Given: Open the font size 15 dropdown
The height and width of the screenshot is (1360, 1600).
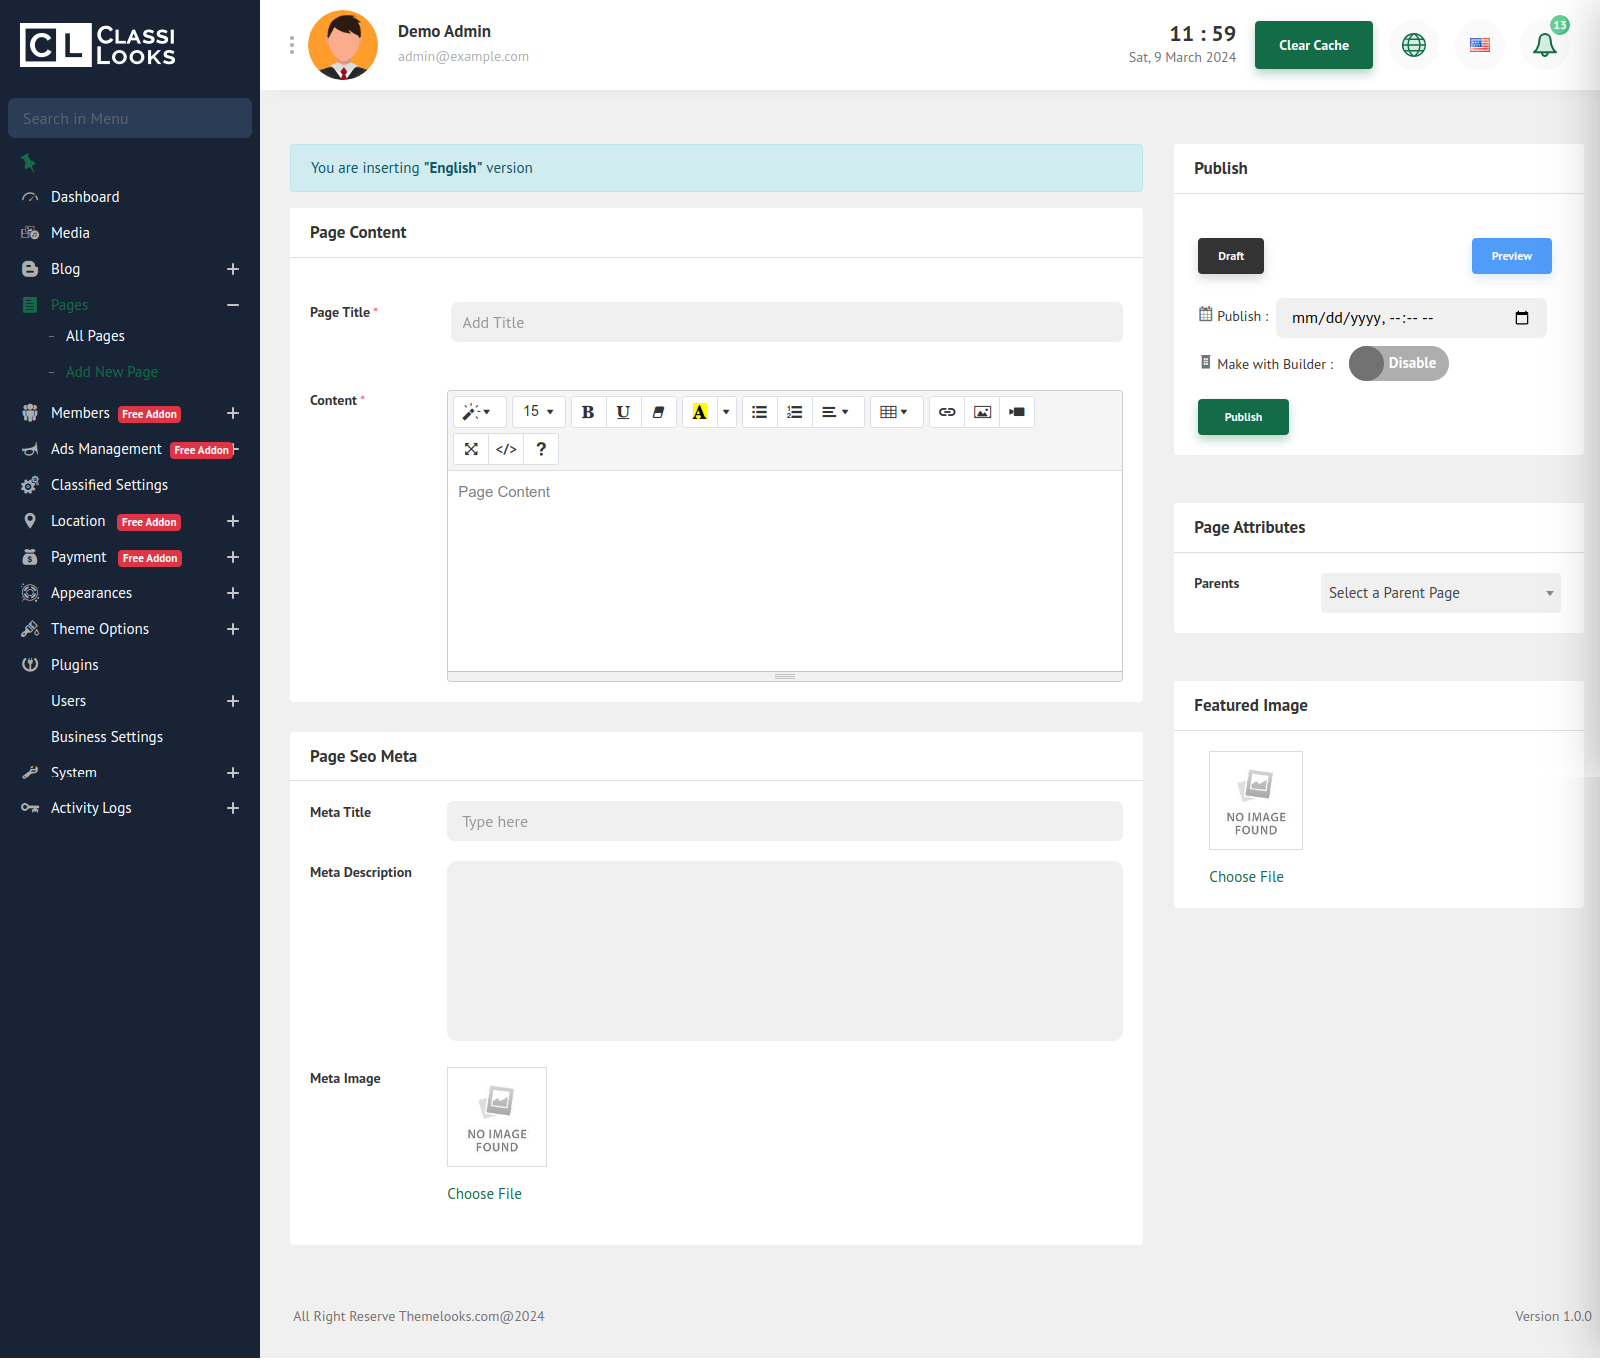Looking at the screenshot, I should point(539,412).
